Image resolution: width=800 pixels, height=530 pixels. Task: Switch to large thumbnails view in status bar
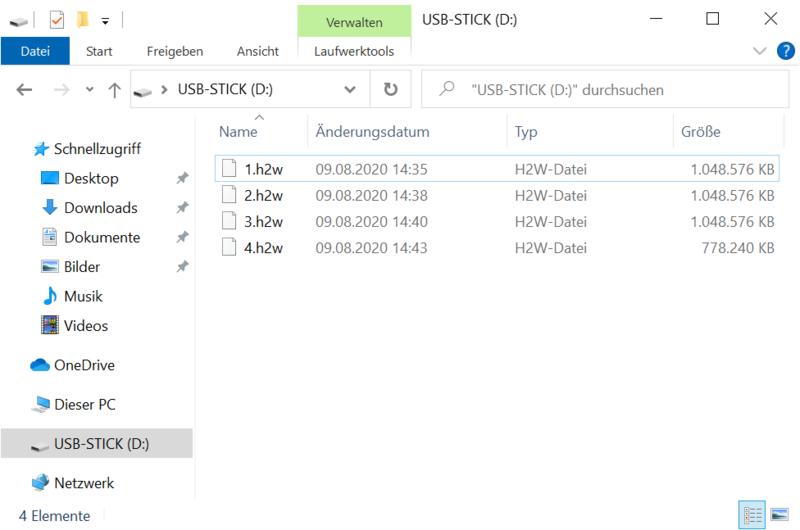tap(779, 515)
